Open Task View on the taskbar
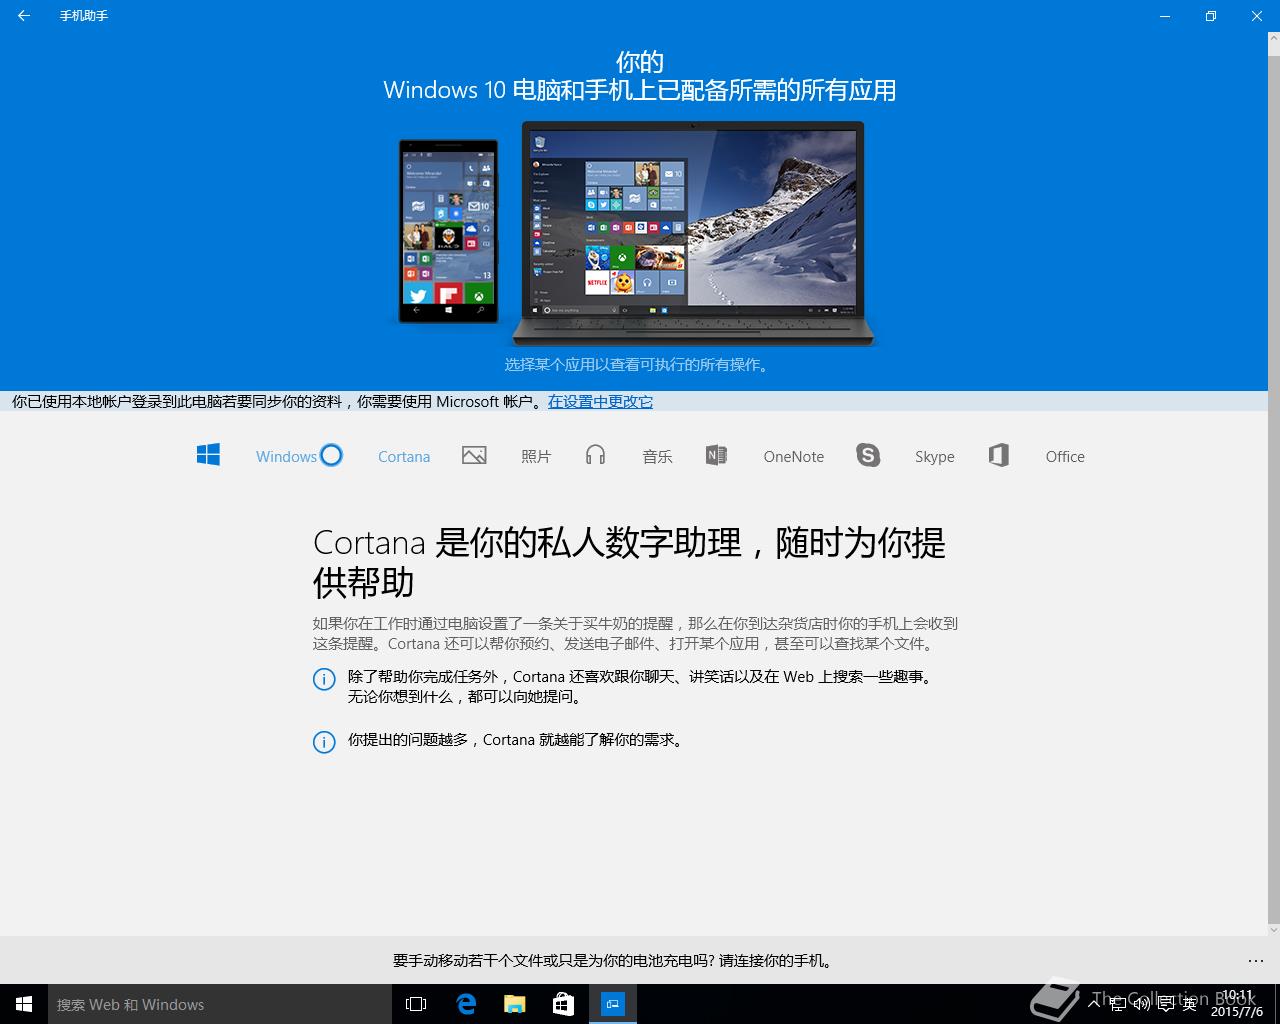 (x=416, y=1004)
